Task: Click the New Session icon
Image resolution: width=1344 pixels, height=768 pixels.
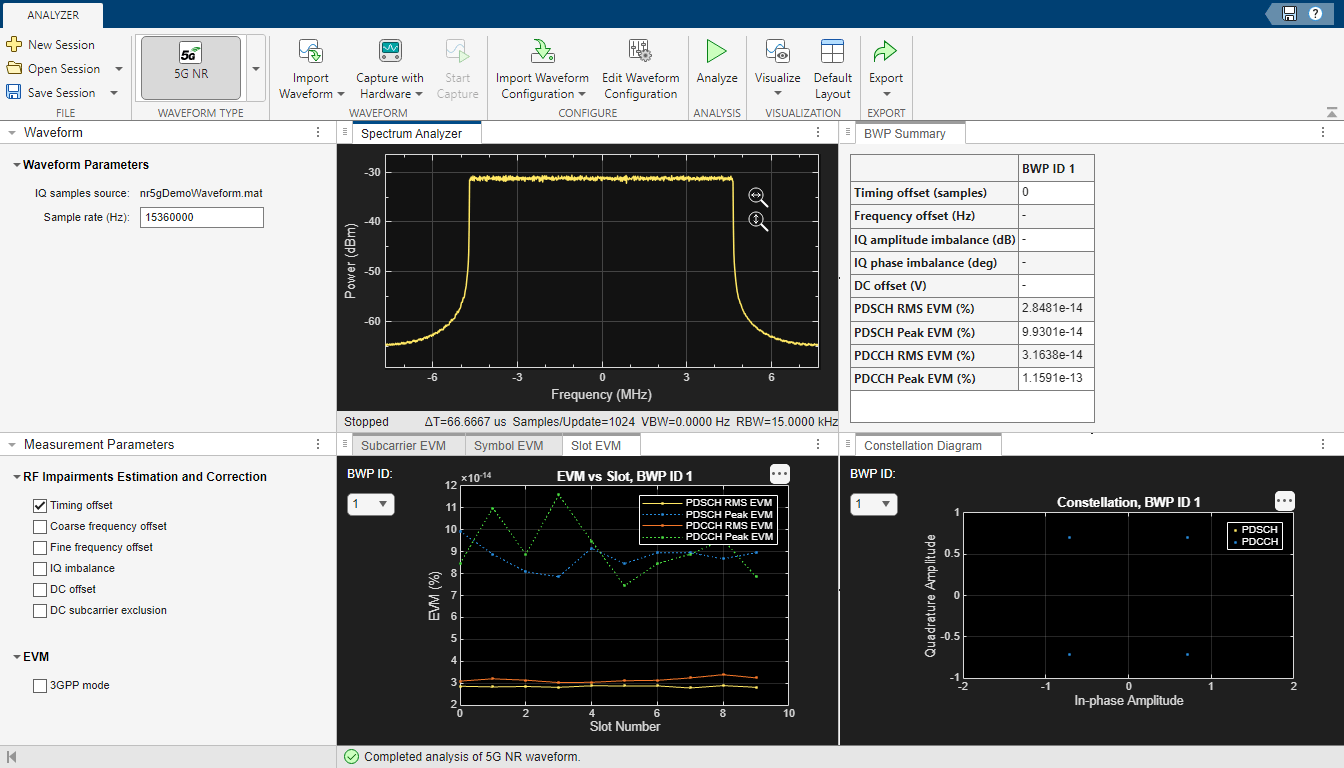Action: point(14,44)
